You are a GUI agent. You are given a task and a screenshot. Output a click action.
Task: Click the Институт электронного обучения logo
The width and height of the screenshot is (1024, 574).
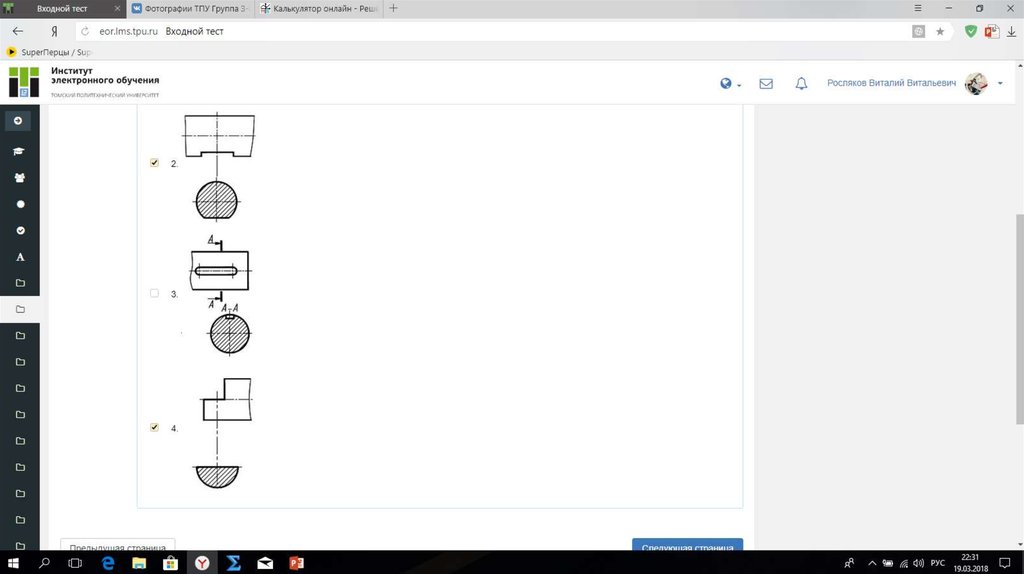84,82
